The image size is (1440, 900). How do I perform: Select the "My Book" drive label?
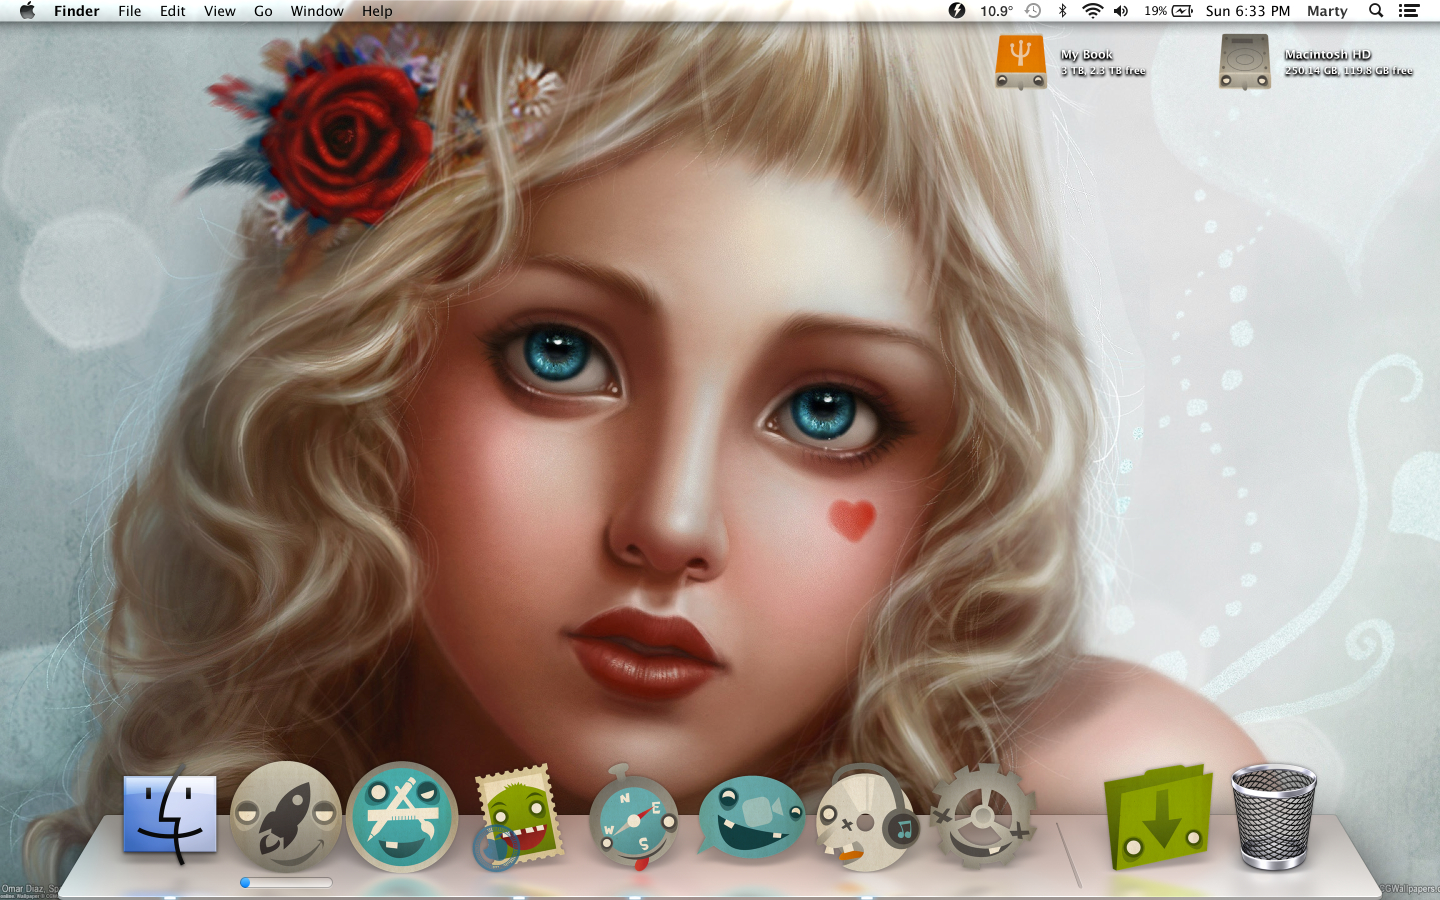click(x=1087, y=55)
